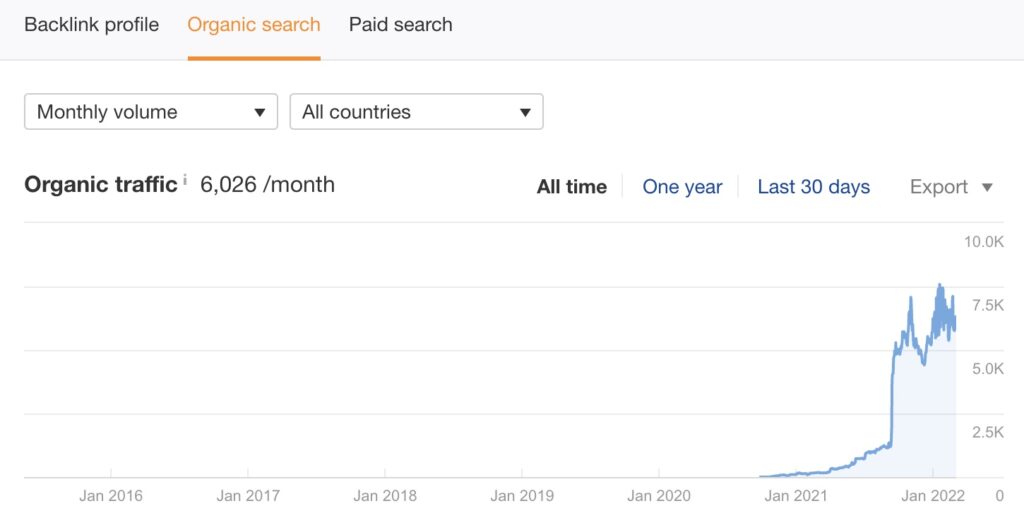Click the Jan 2022 axis label
This screenshot has height=525, width=1024.
[x=932, y=495]
